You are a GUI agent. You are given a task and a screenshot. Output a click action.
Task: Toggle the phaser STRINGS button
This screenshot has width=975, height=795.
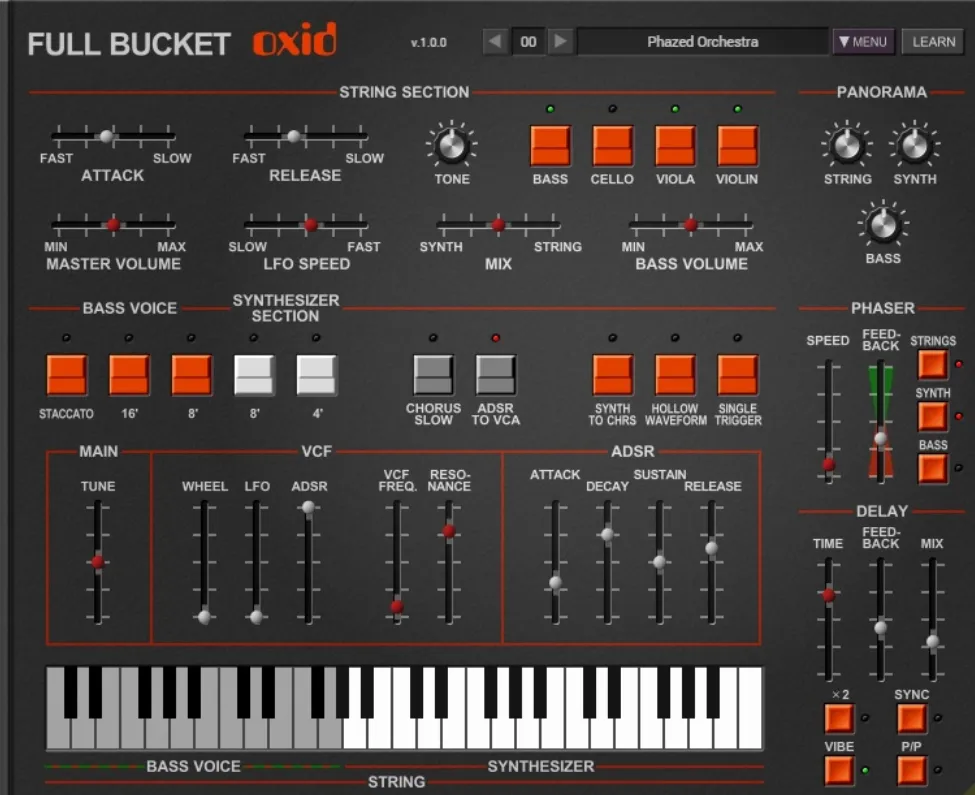(933, 364)
